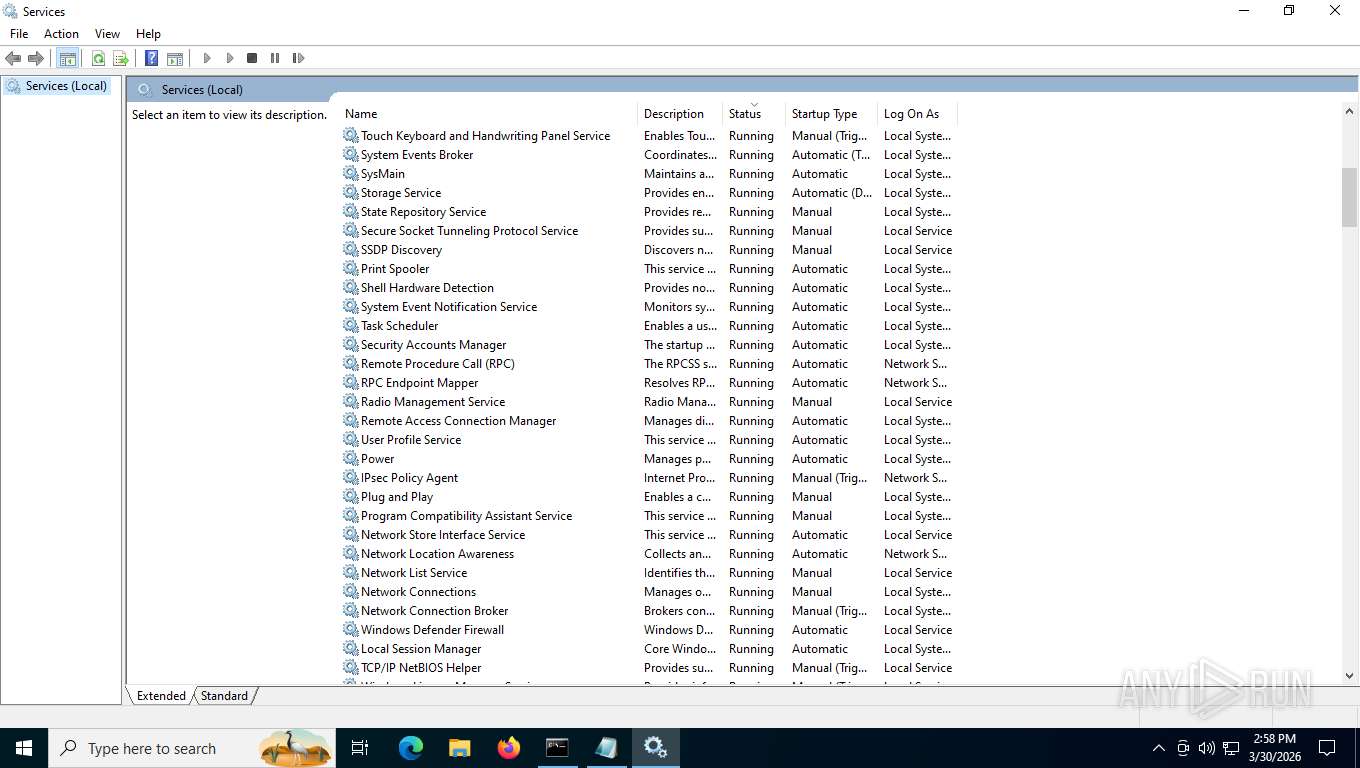Open the Help menu
Viewport: 1360px width, 768px height.
click(x=148, y=34)
